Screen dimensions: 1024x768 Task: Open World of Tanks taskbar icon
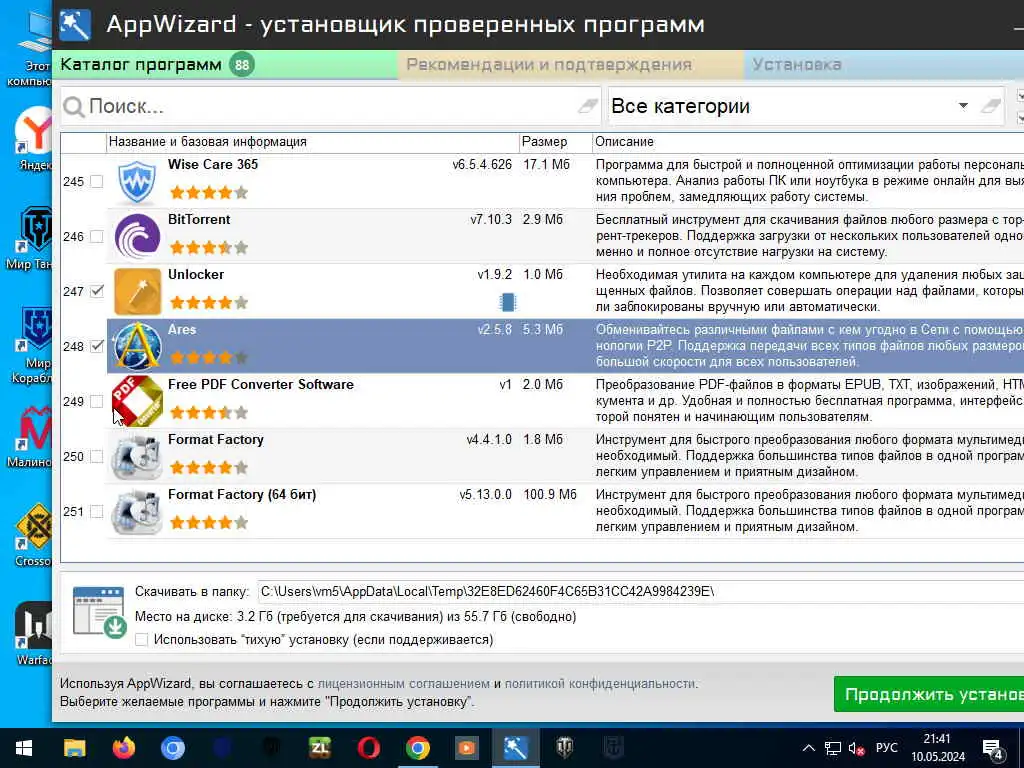pyautogui.click(x=564, y=748)
